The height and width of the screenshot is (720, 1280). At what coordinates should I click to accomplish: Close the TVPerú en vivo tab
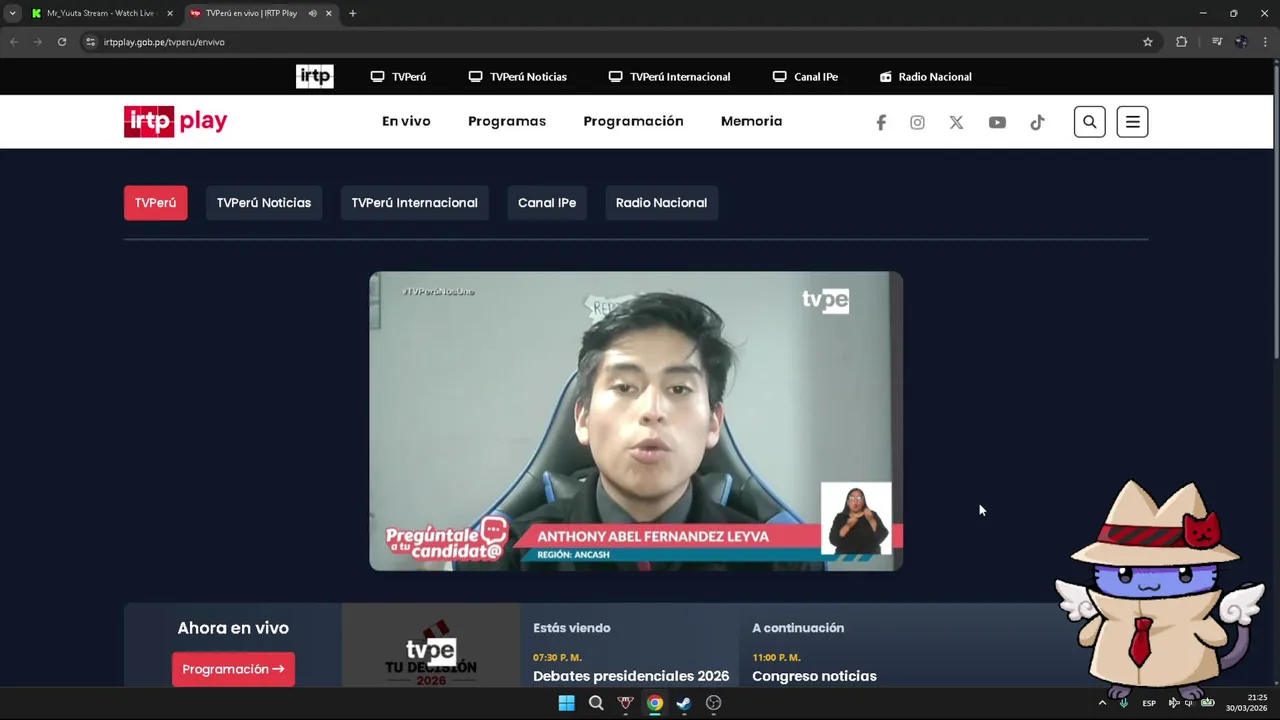coord(328,13)
